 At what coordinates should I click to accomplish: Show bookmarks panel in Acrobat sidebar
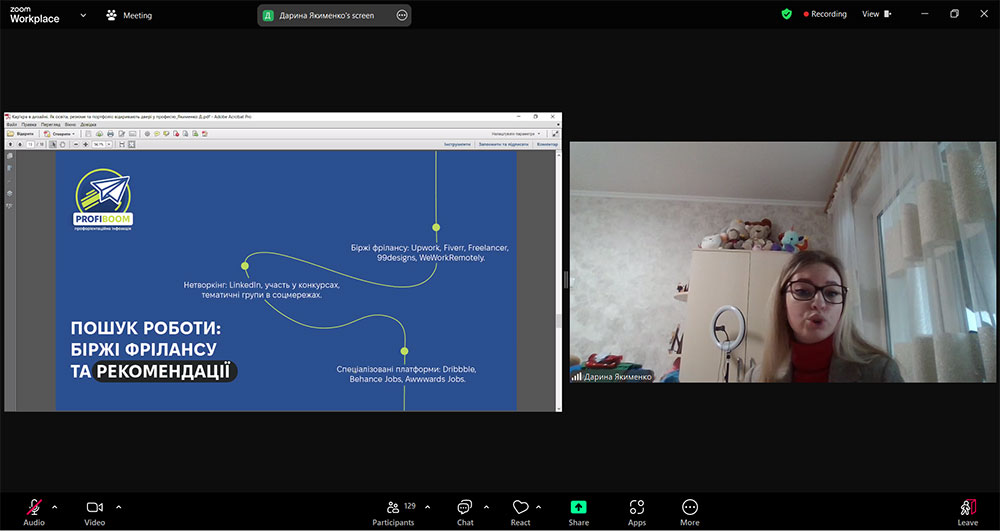tap(10, 168)
